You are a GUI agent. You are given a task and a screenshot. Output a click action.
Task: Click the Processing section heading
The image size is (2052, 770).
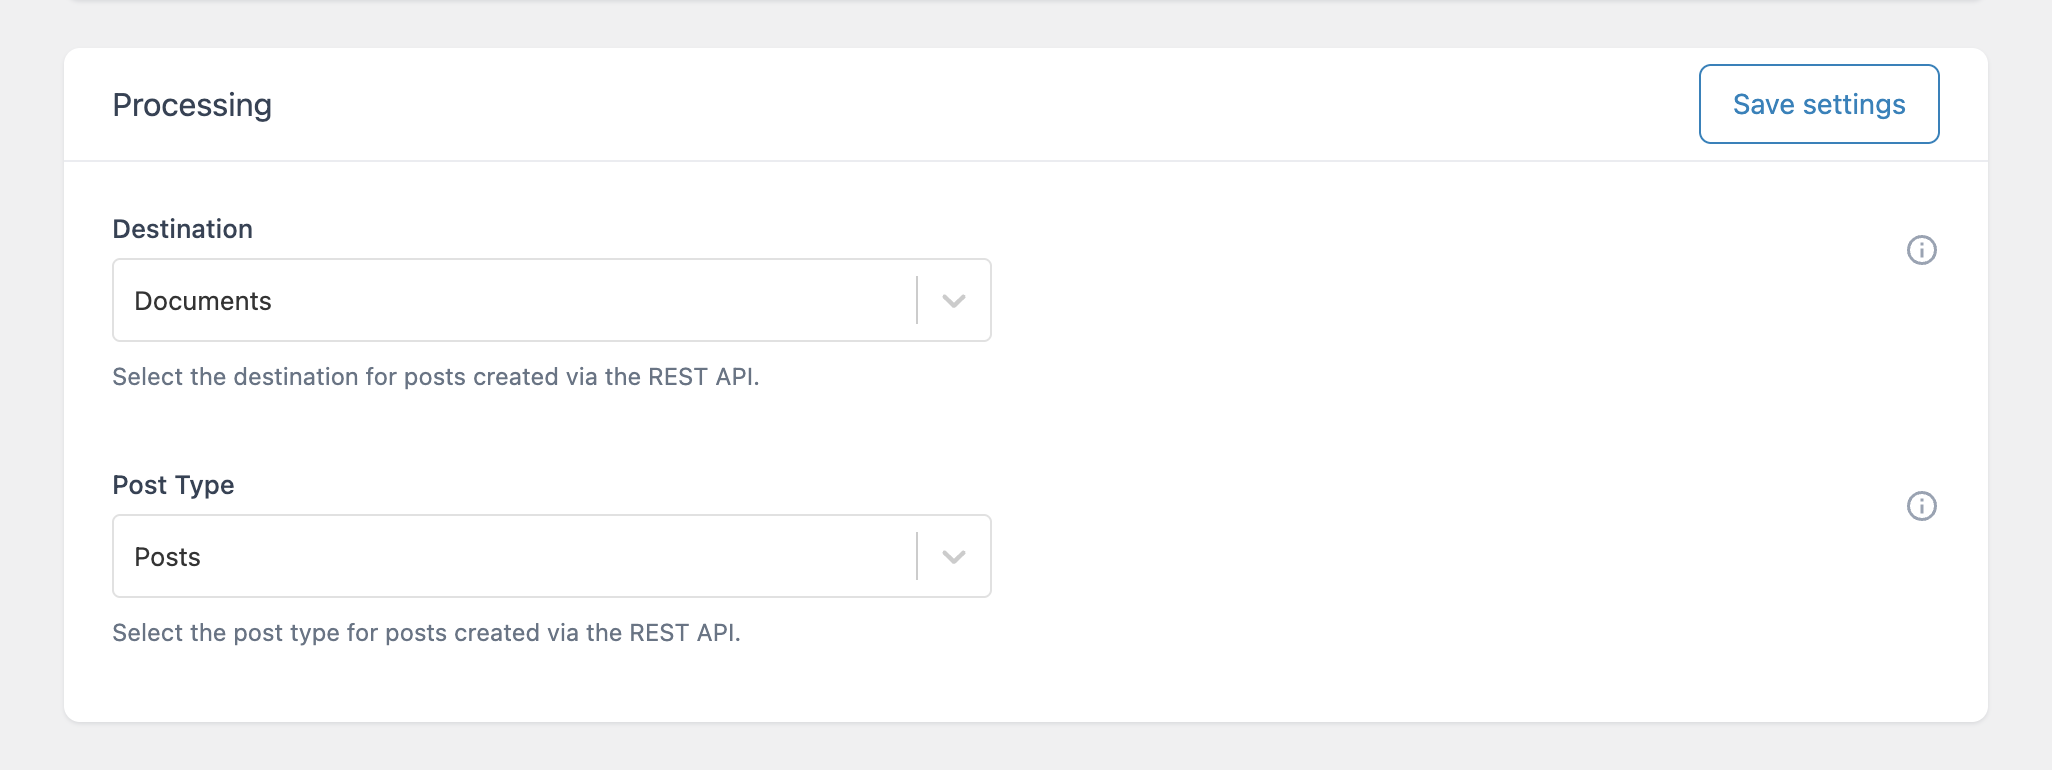click(192, 104)
